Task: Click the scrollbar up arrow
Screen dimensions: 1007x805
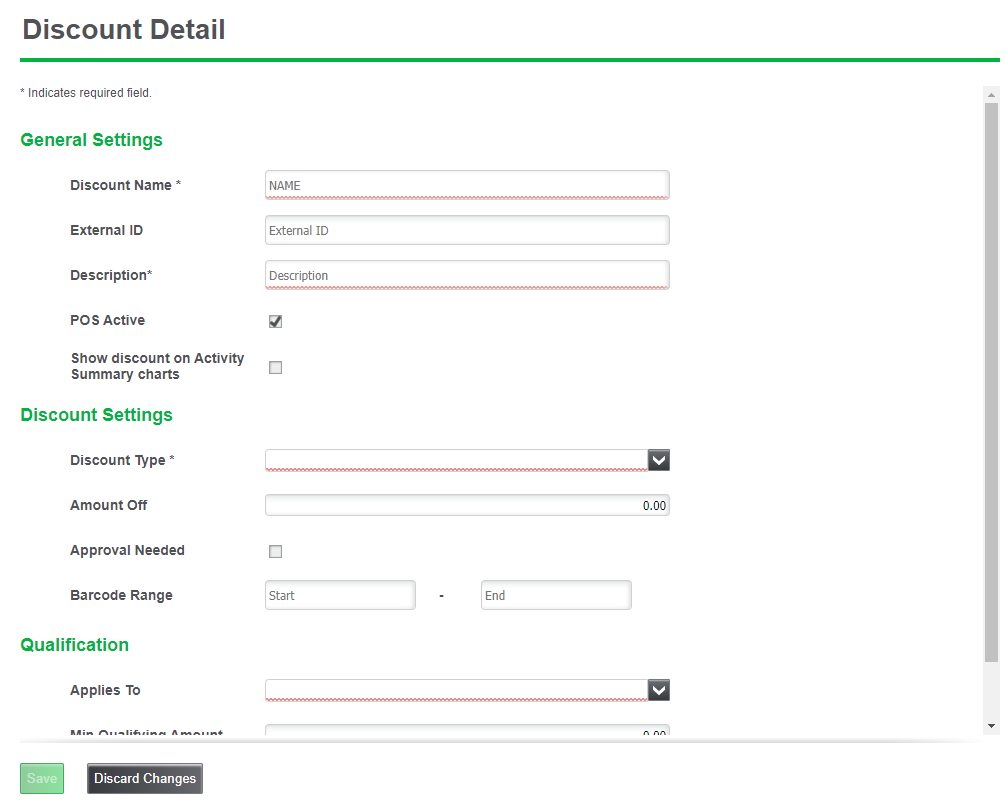Action: (991, 95)
